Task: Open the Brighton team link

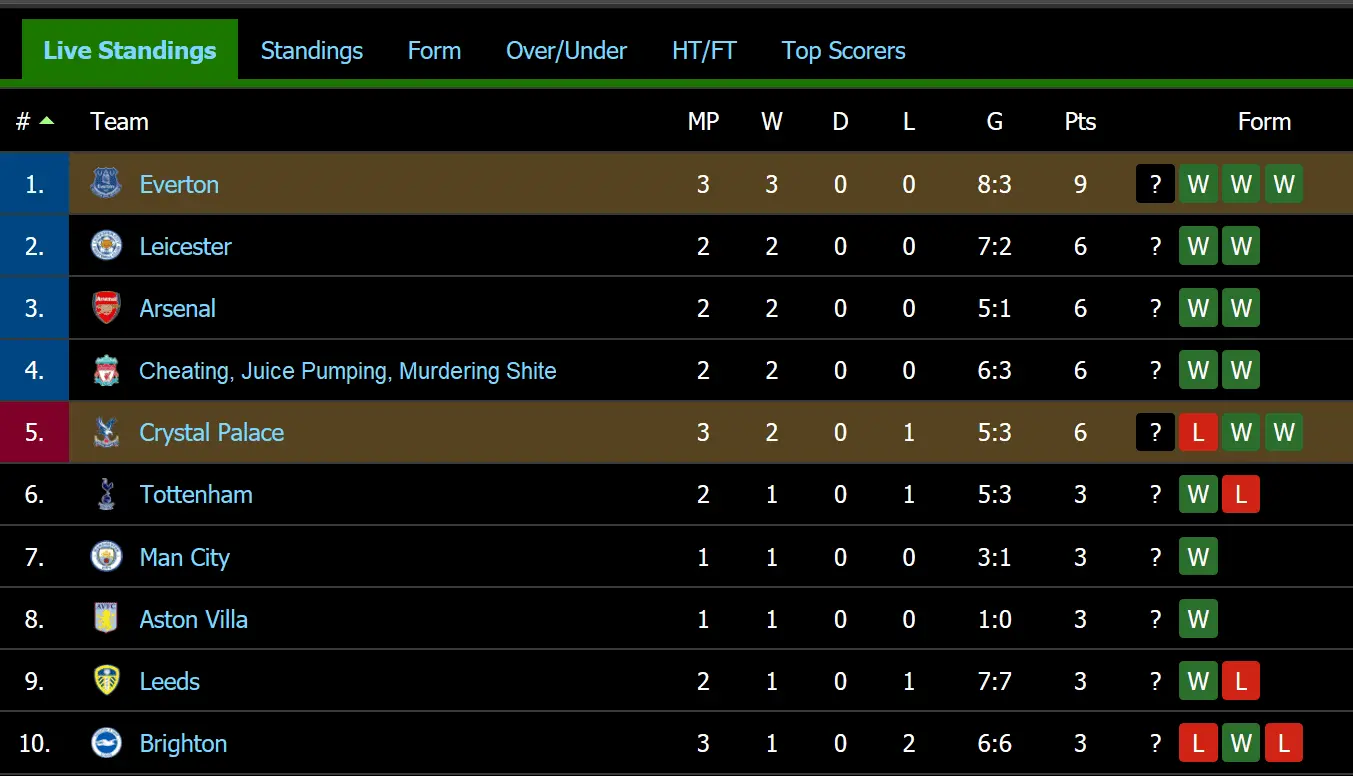Action: point(183,743)
